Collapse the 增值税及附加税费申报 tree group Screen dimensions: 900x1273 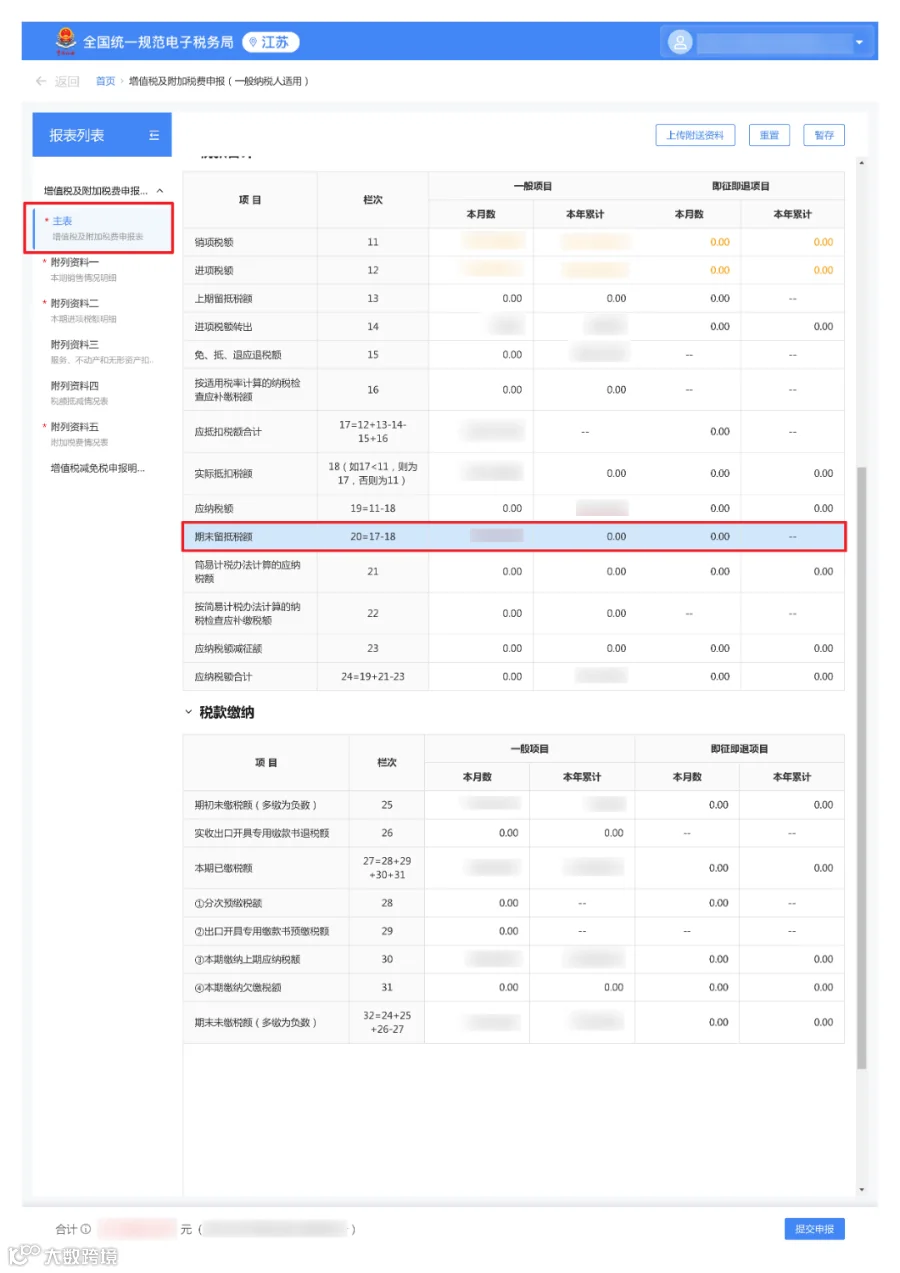pos(160,190)
